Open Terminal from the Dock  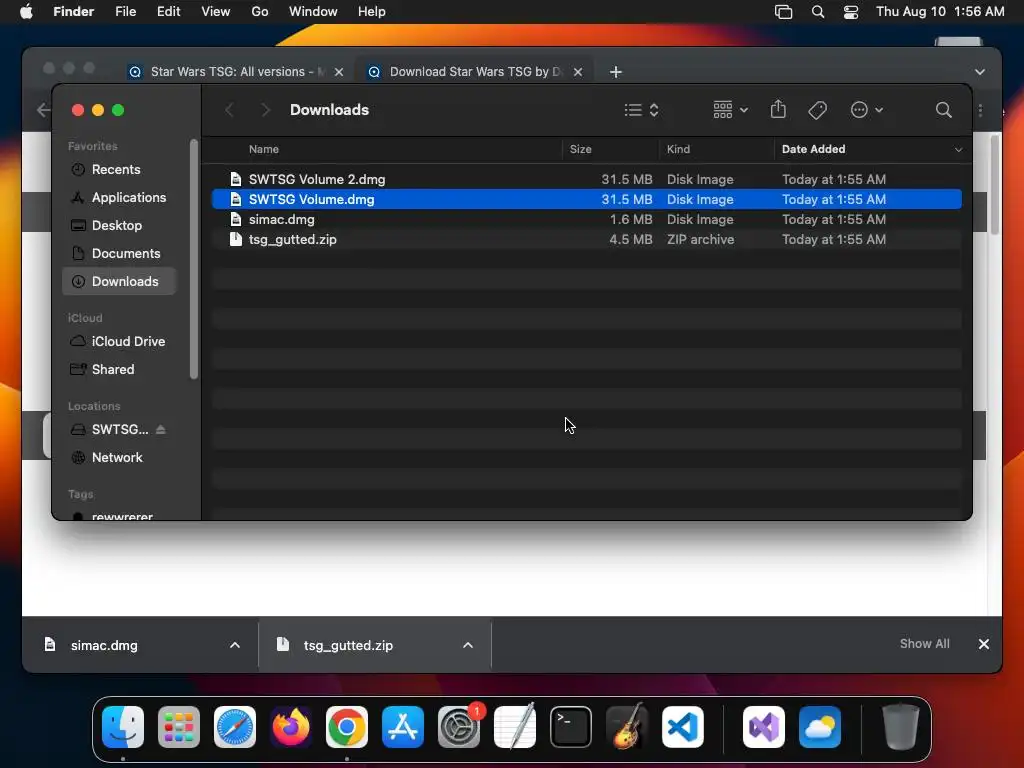(x=571, y=726)
